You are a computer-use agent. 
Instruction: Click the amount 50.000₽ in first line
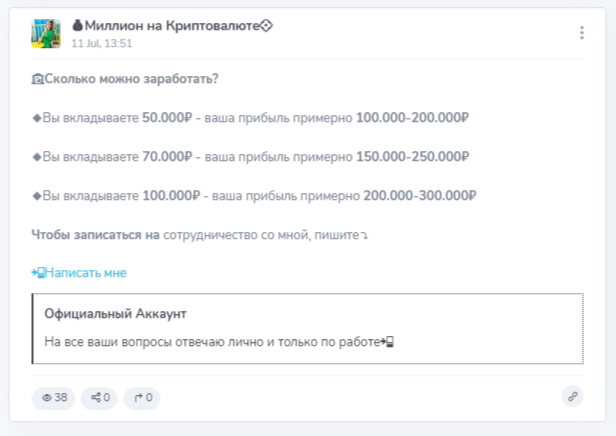[x=167, y=117]
